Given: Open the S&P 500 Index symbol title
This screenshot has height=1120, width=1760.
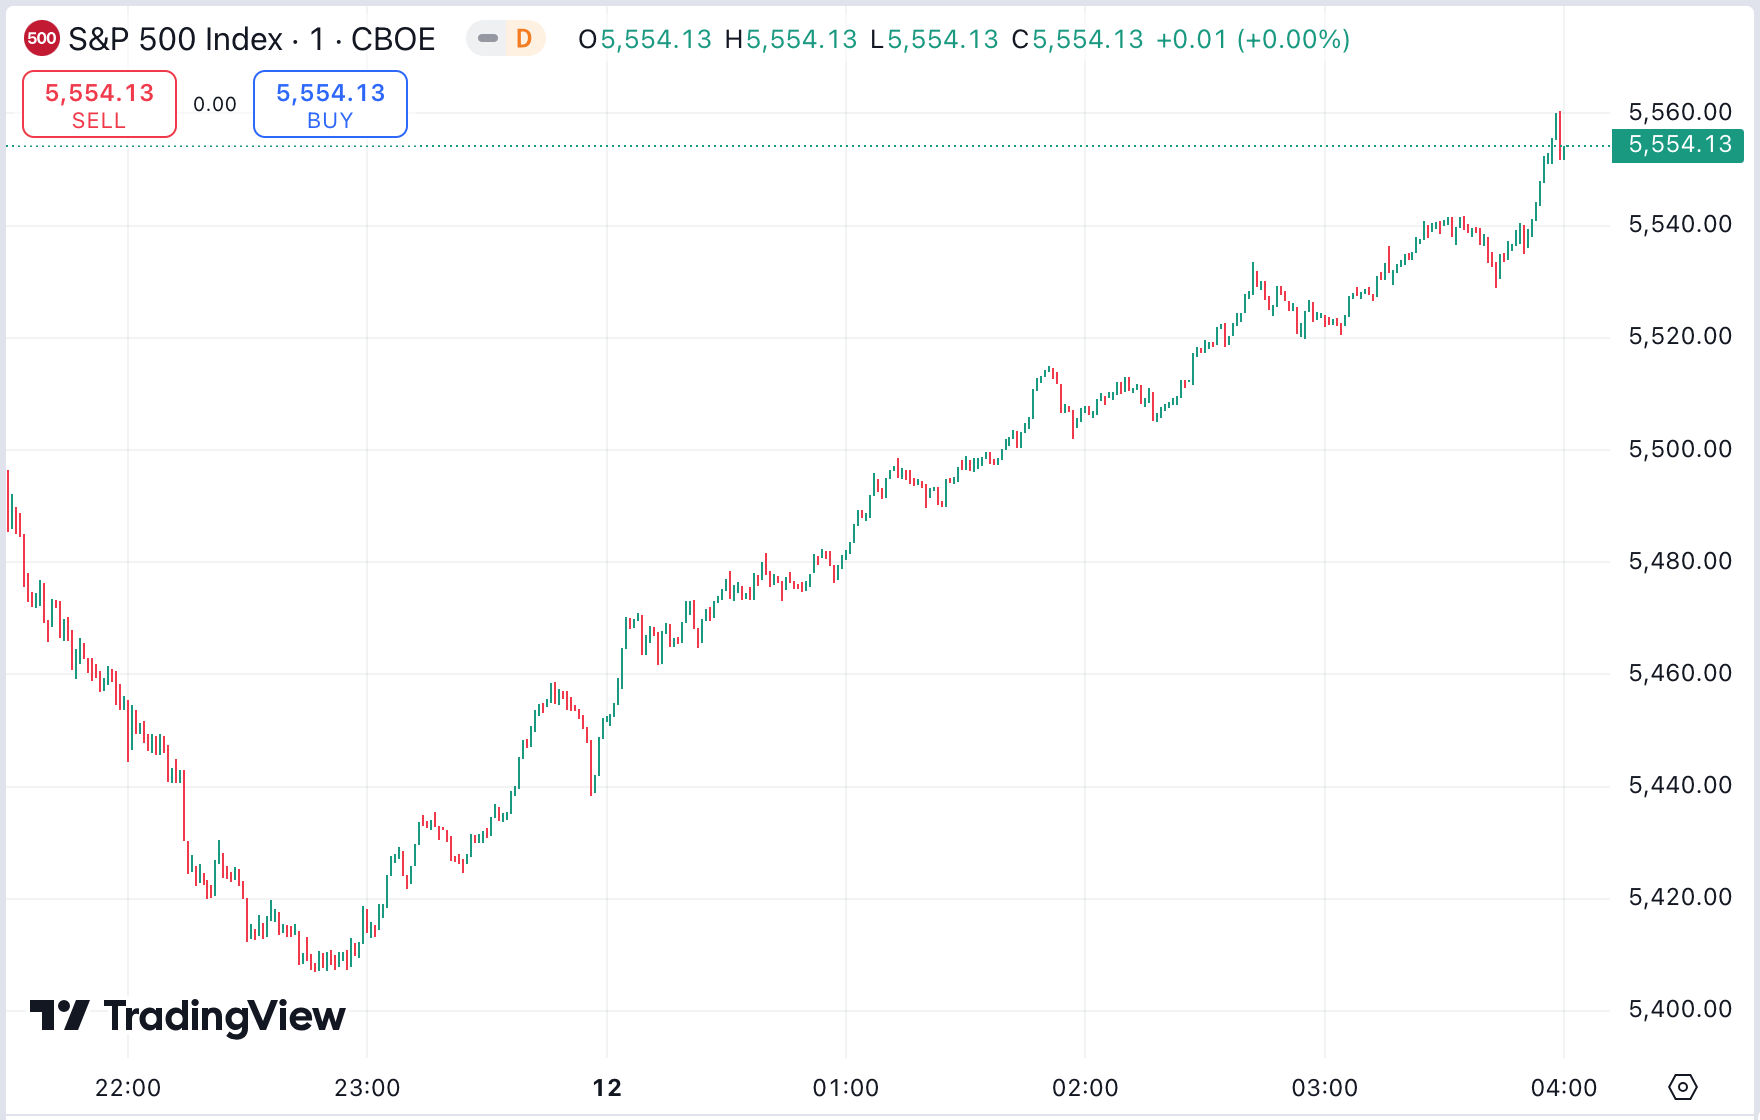Looking at the screenshot, I should pyautogui.click(x=251, y=39).
